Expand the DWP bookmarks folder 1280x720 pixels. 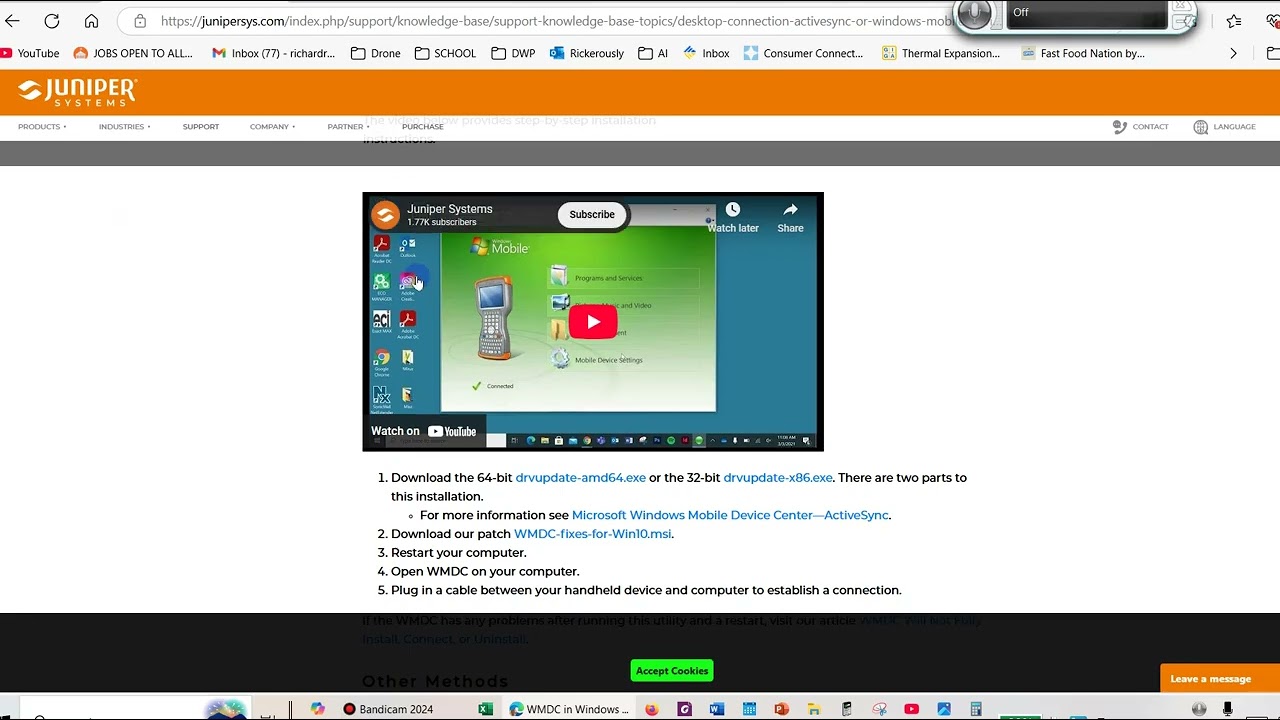tap(513, 53)
